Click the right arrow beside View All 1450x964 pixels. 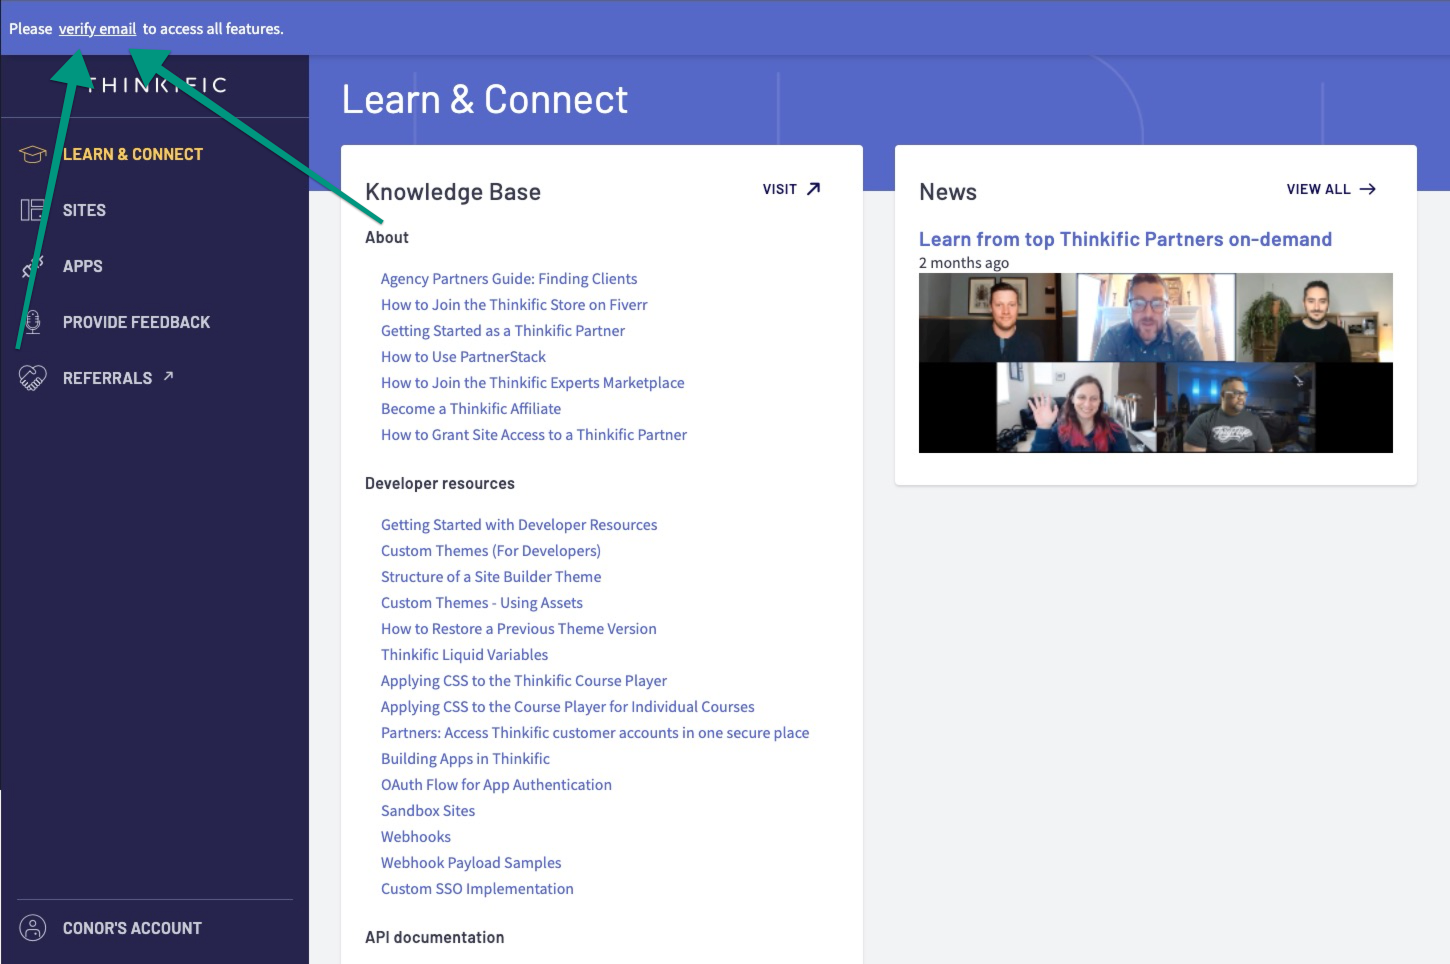tap(1368, 189)
